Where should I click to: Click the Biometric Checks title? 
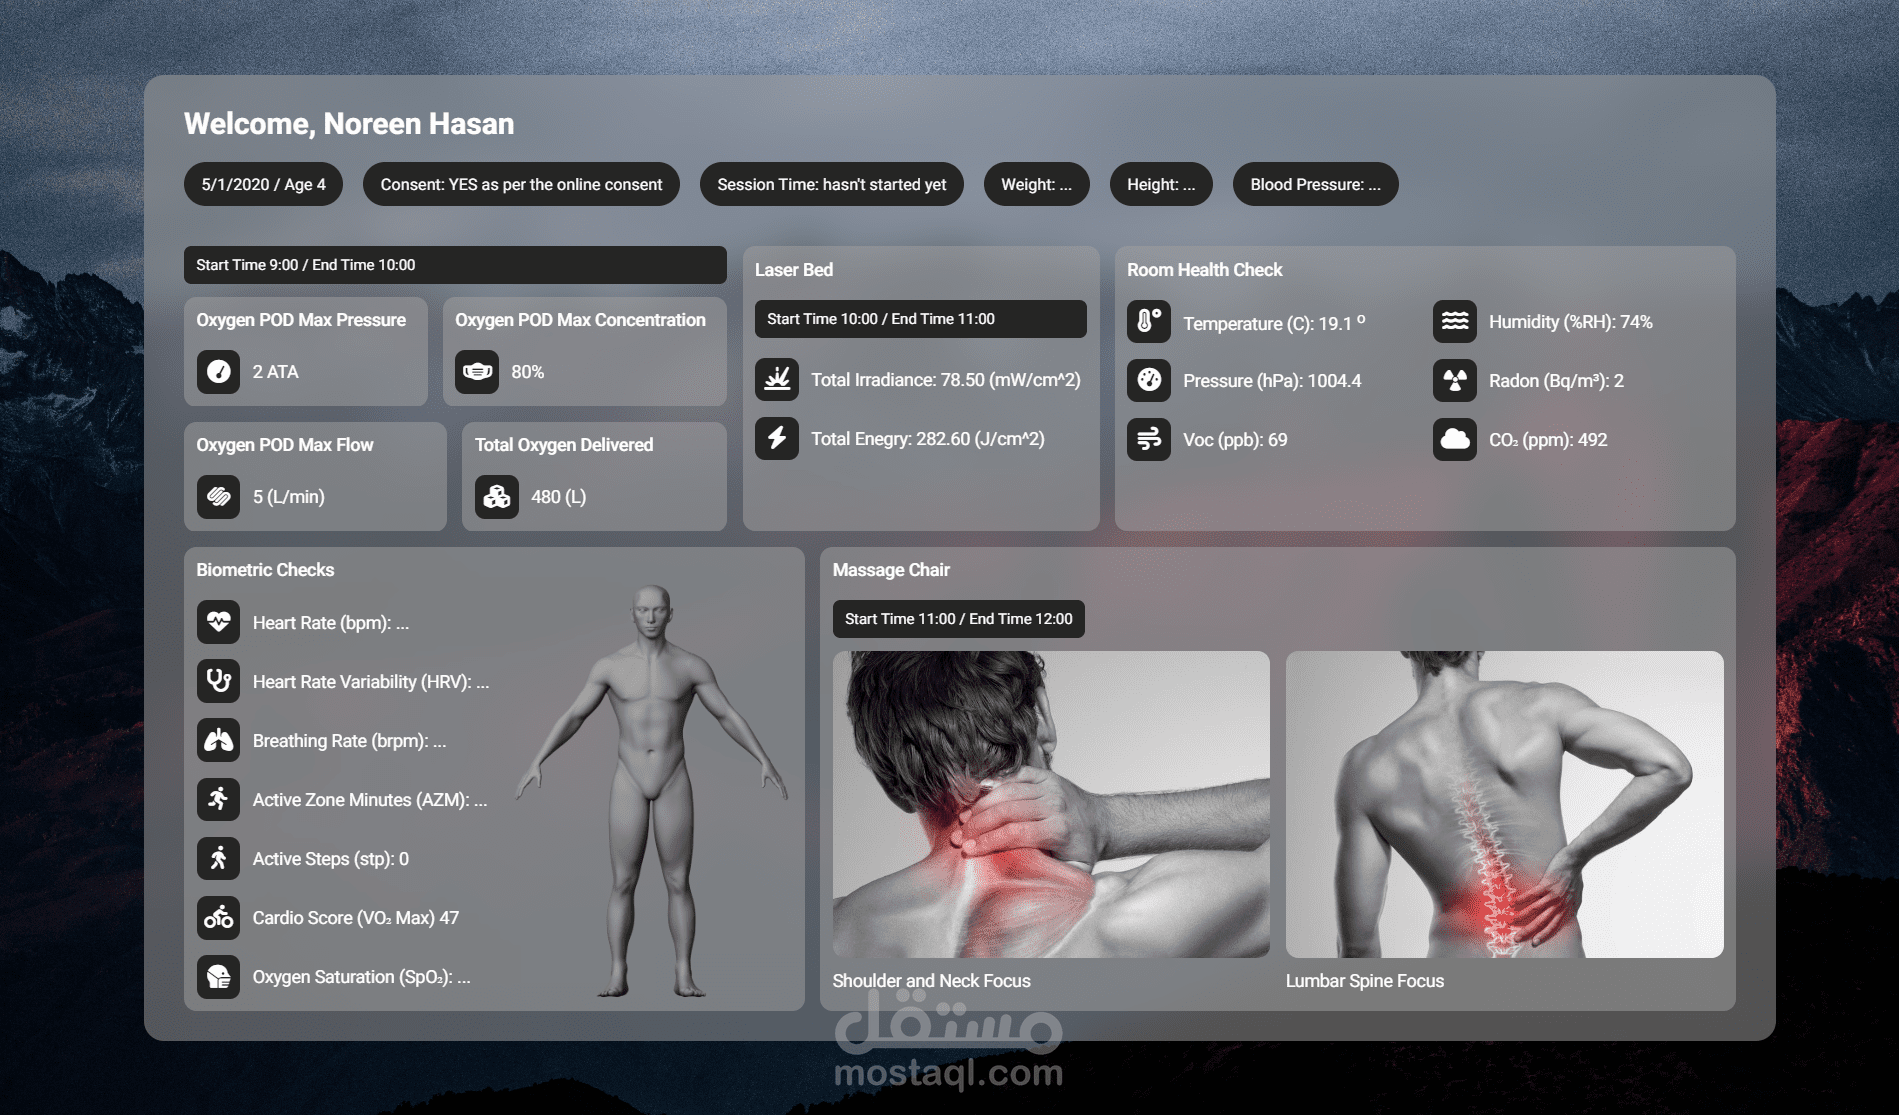tap(265, 570)
